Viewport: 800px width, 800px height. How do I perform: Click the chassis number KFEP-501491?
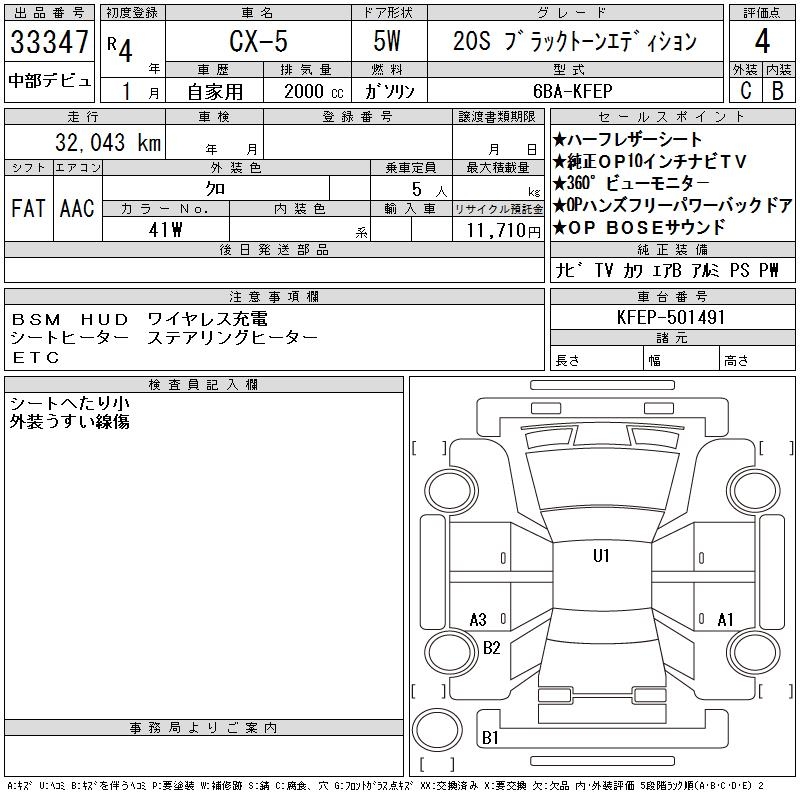(x=671, y=317)
